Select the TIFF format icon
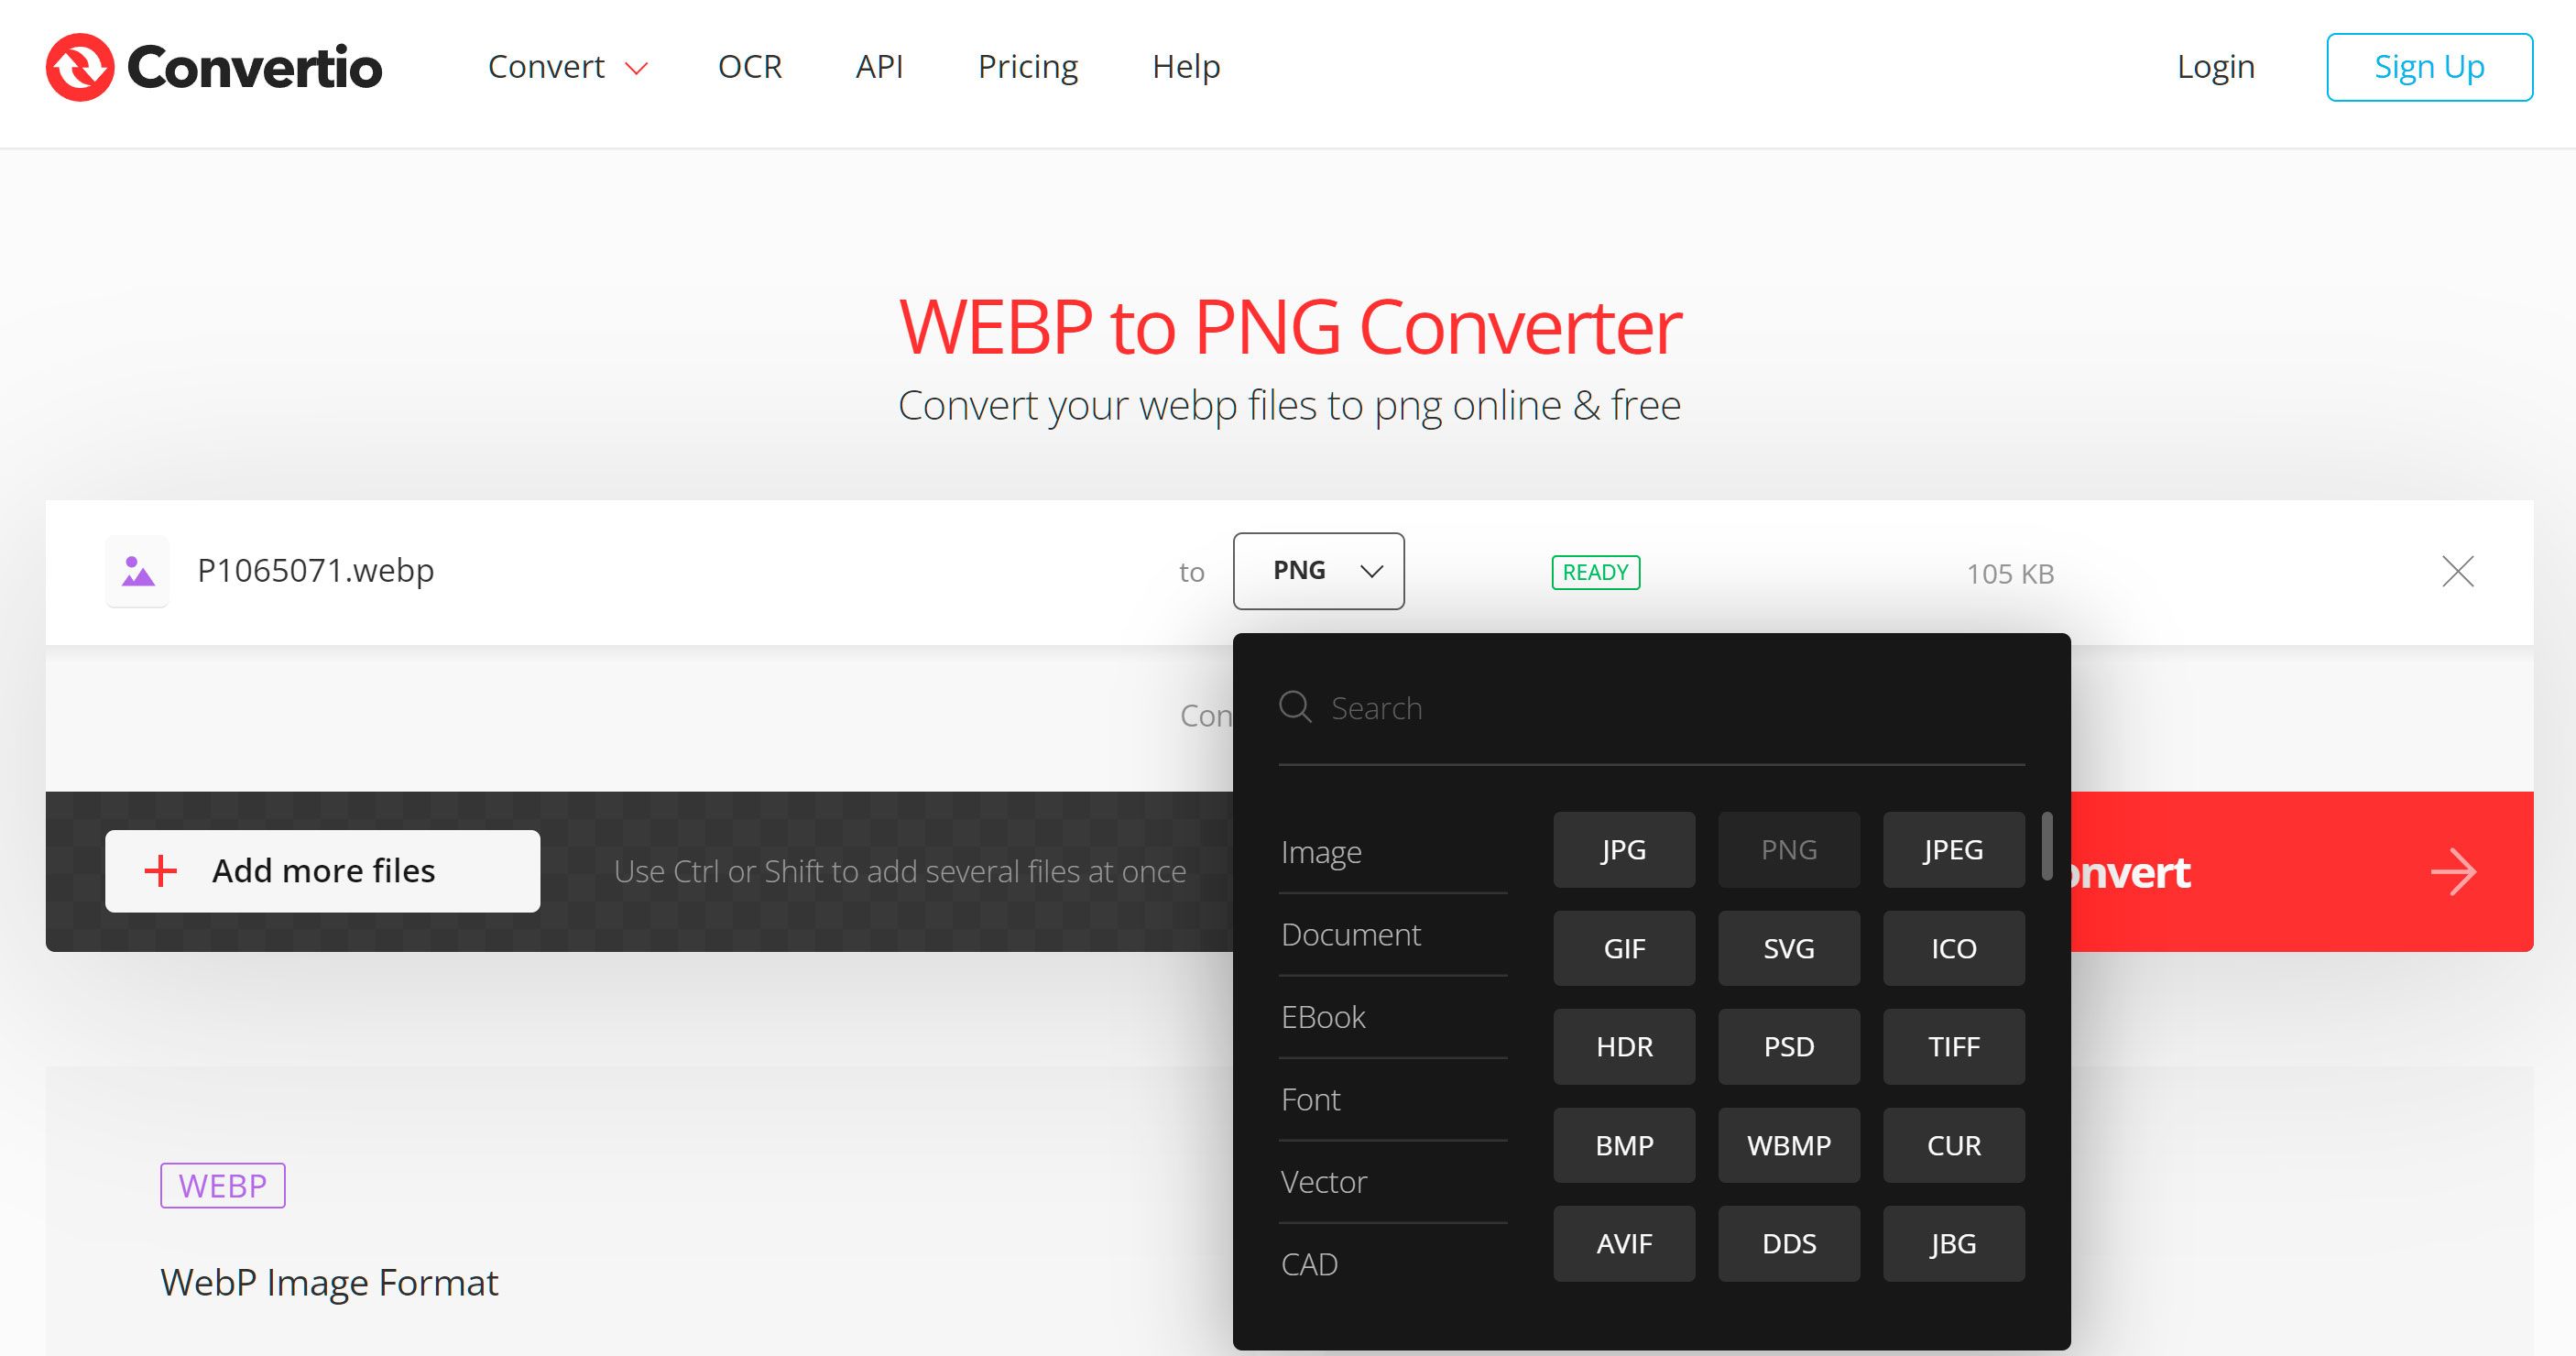Image resolution: width=2576 pixels, height=1356 pixels. coord(1952,1046)
